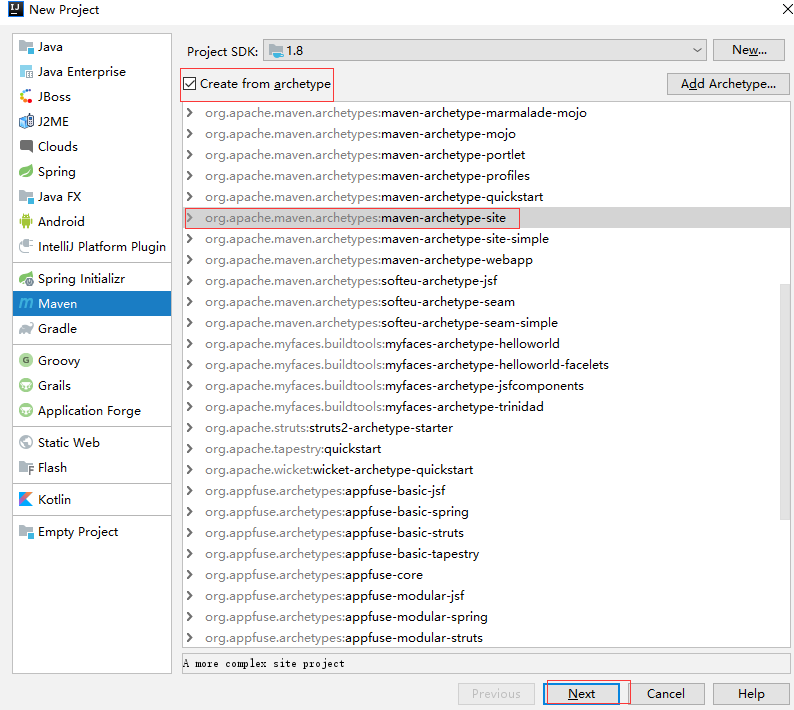Uncheck Create from archetype checkbox
The width and height of the screenshot is (794, 710).
pyautogui.click(x=190, y=84)
